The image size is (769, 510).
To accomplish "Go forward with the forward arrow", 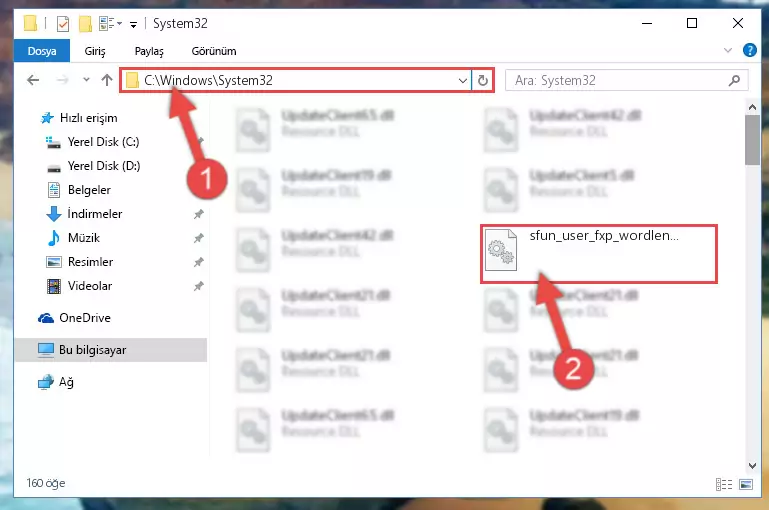I will (x=62, y=80).
